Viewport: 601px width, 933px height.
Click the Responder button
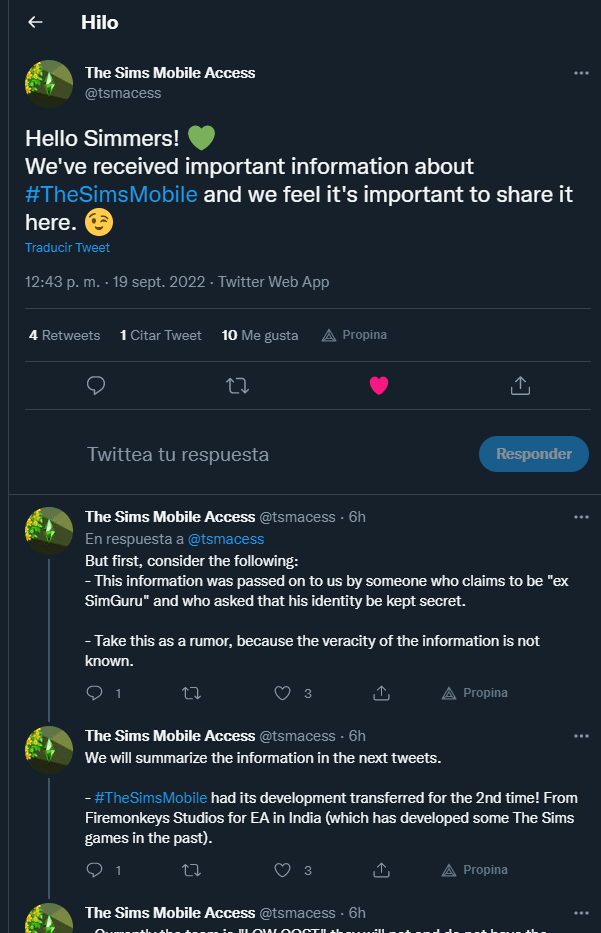coord(533,454)
